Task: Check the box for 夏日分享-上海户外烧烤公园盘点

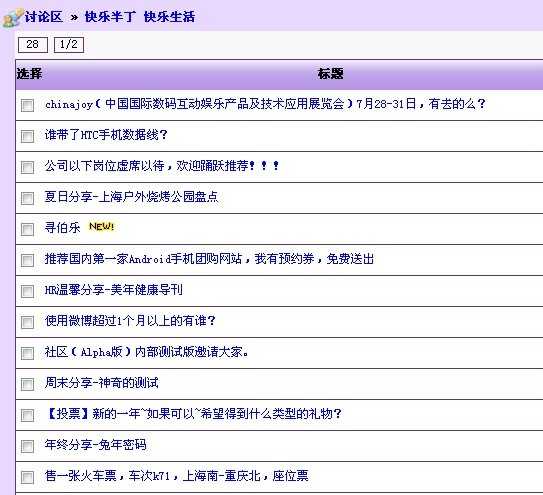Action: click(27, 198)
